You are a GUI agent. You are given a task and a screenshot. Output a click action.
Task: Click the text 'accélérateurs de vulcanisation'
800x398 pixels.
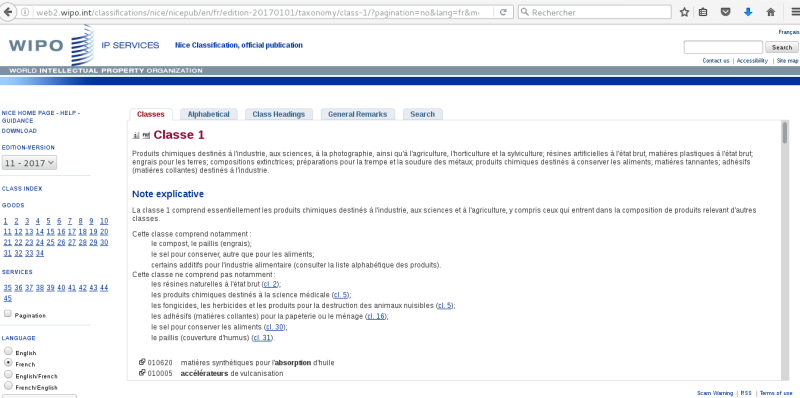pos(232,374)
